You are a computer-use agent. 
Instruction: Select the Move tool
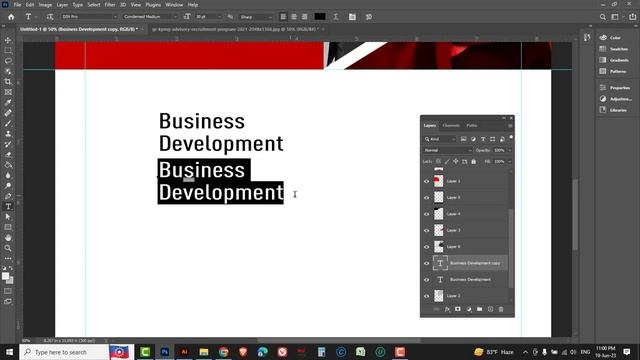click(x=8, y=40)
